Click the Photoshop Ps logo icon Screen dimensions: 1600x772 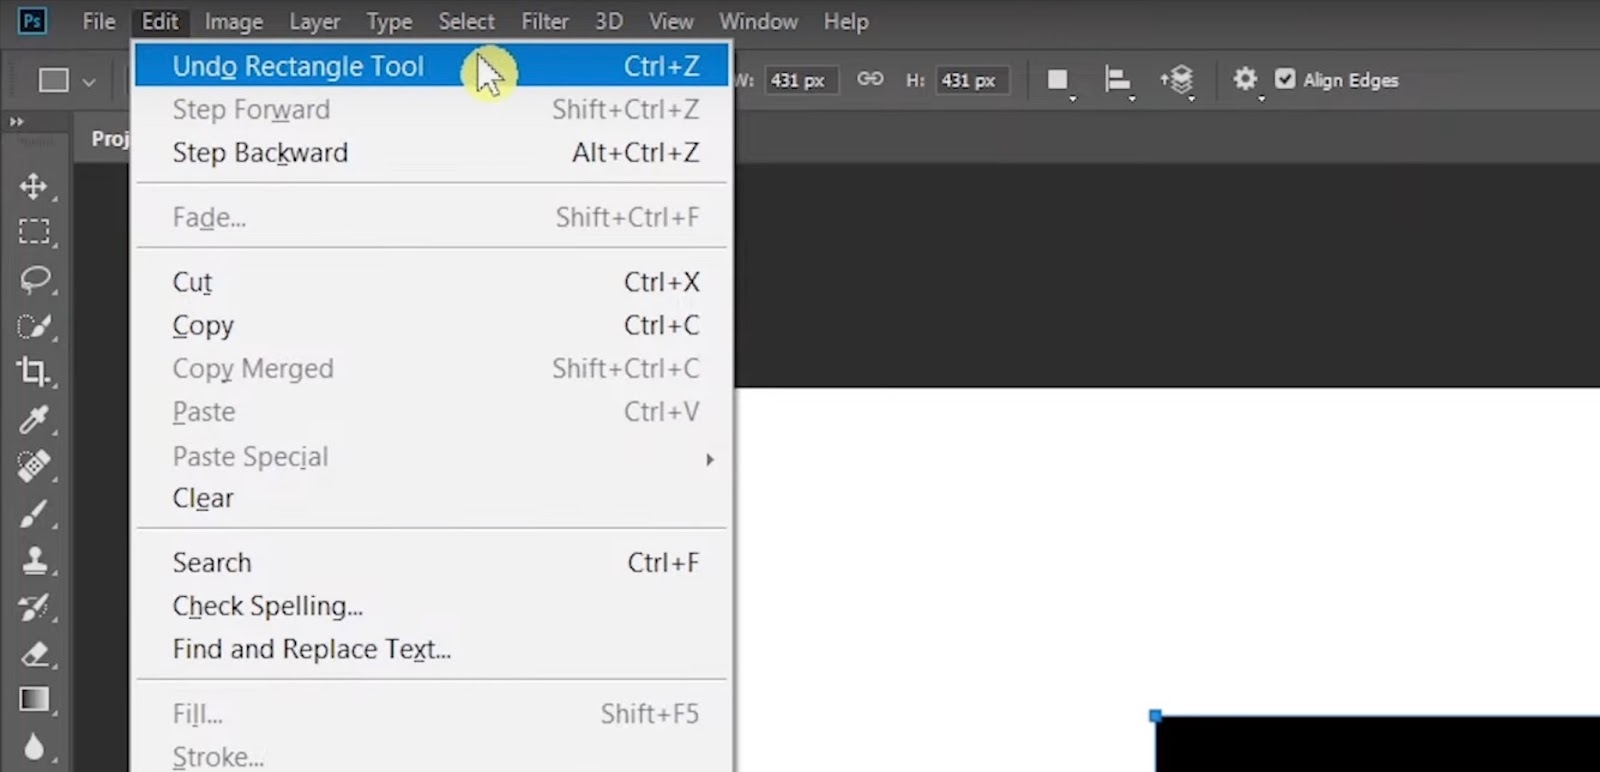32,20
